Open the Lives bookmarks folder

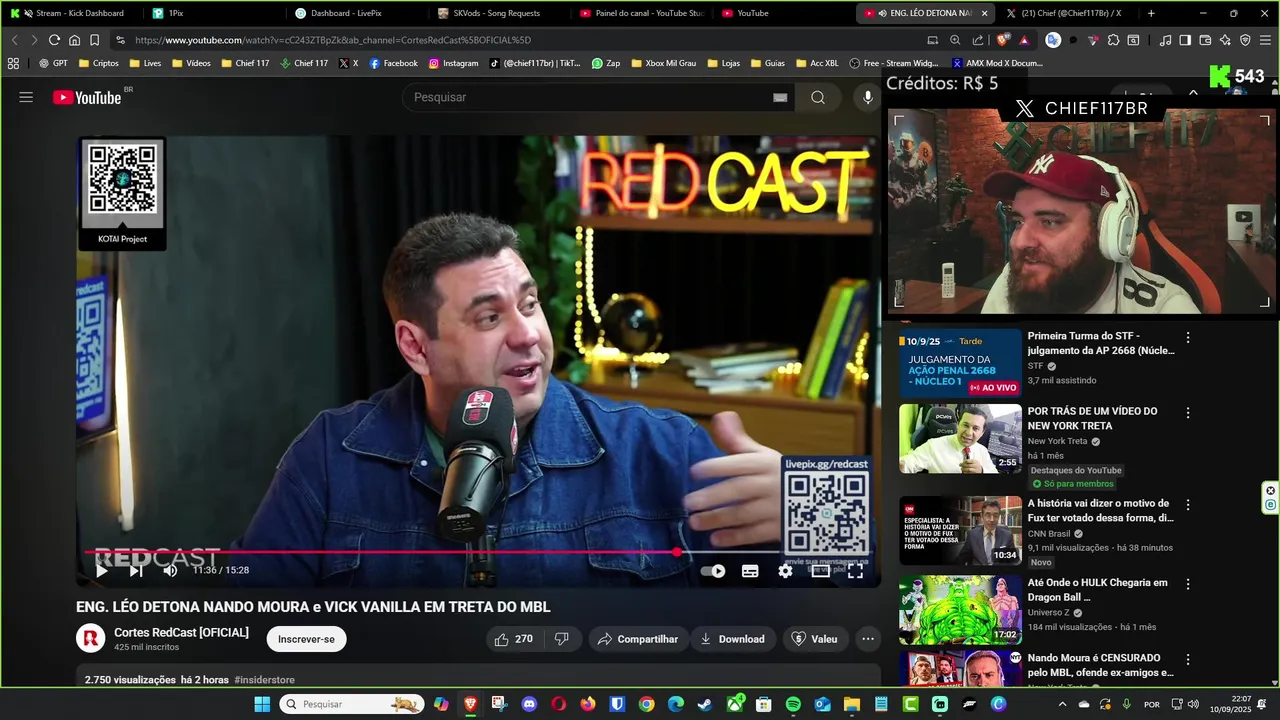point(144,63)
